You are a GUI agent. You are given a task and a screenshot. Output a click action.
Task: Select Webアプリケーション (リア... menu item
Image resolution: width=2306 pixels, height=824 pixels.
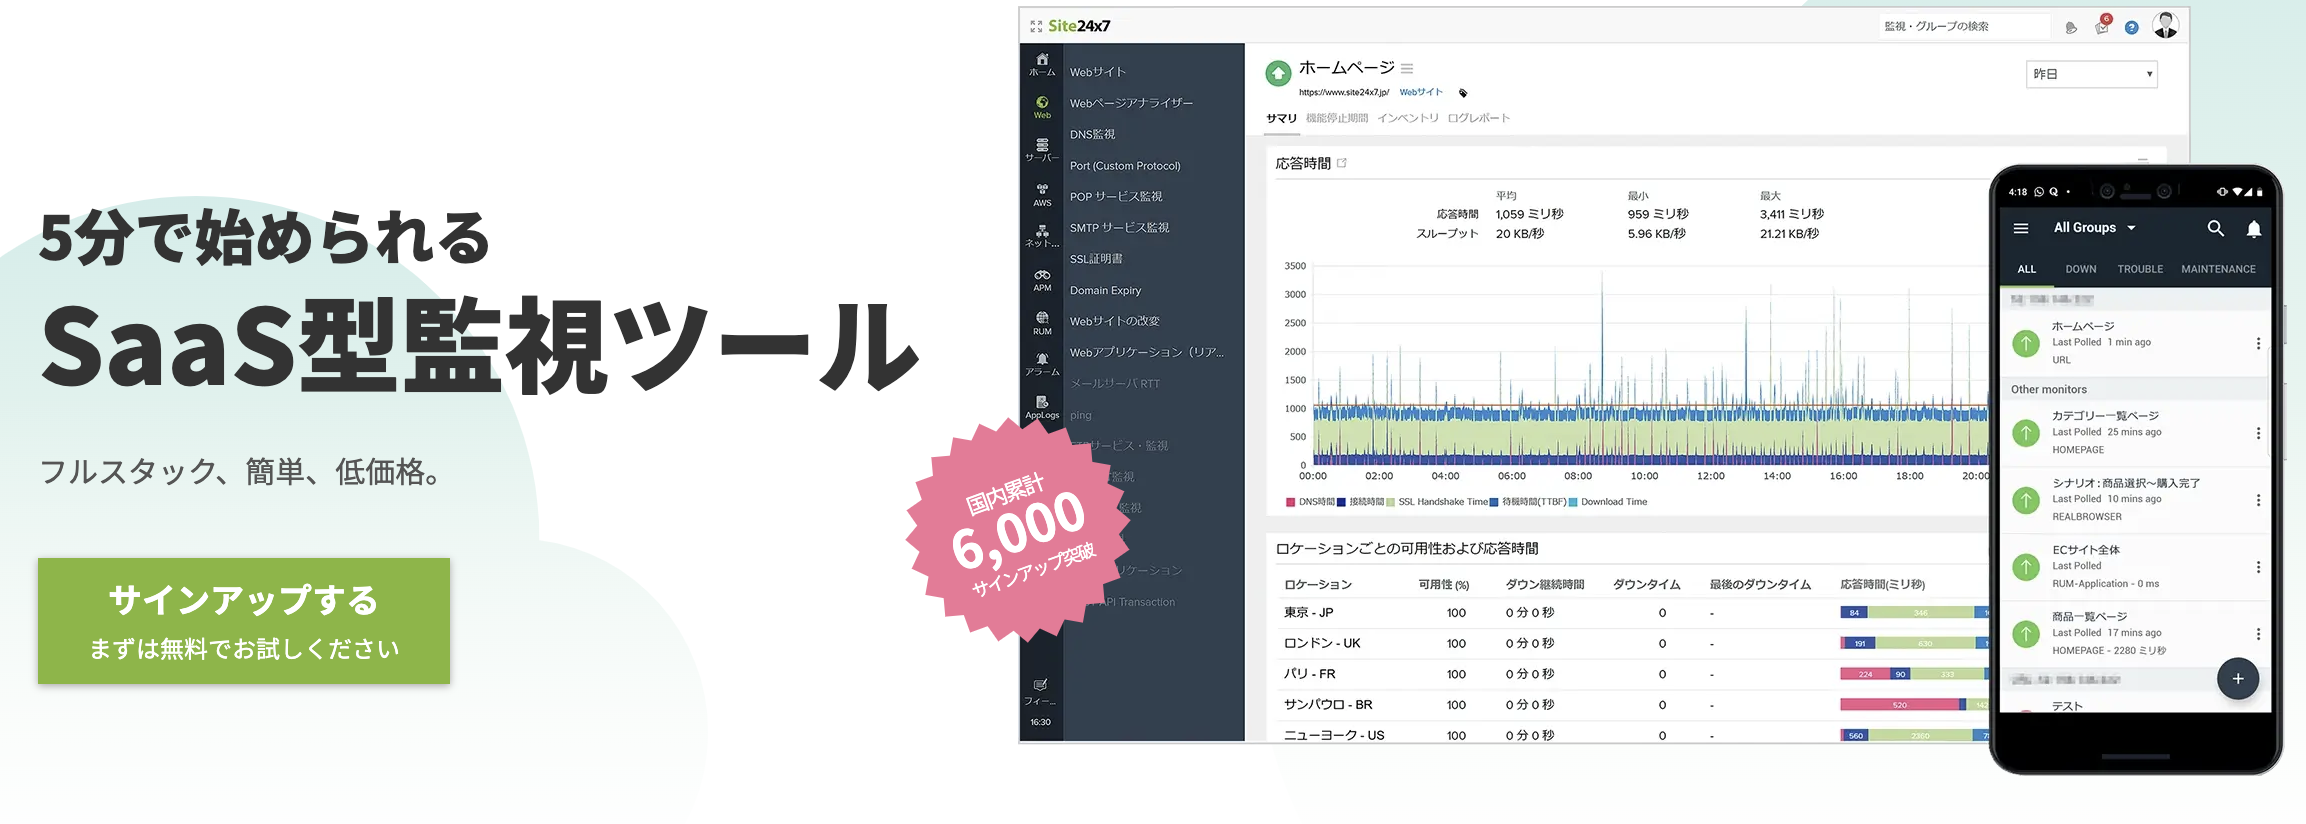click(x=1147, y=352)
